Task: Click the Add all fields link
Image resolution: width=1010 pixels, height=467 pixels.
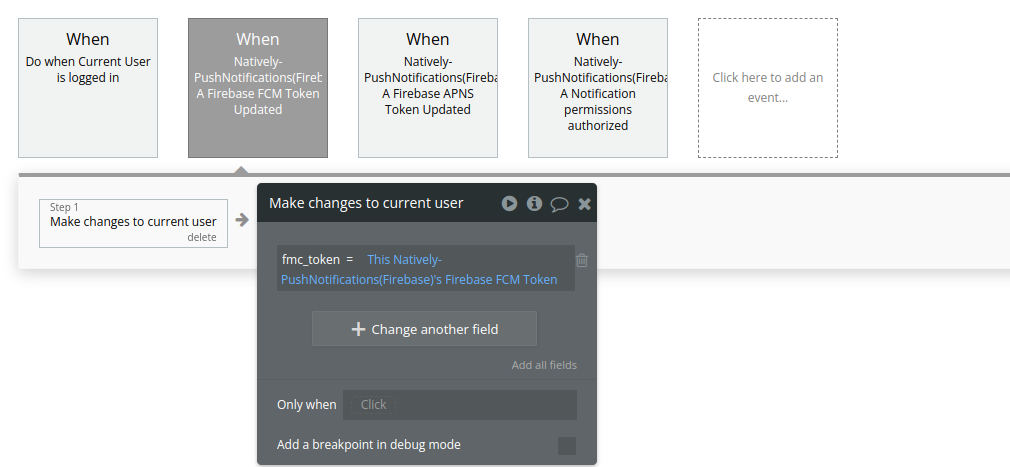Action: [544, 365]
